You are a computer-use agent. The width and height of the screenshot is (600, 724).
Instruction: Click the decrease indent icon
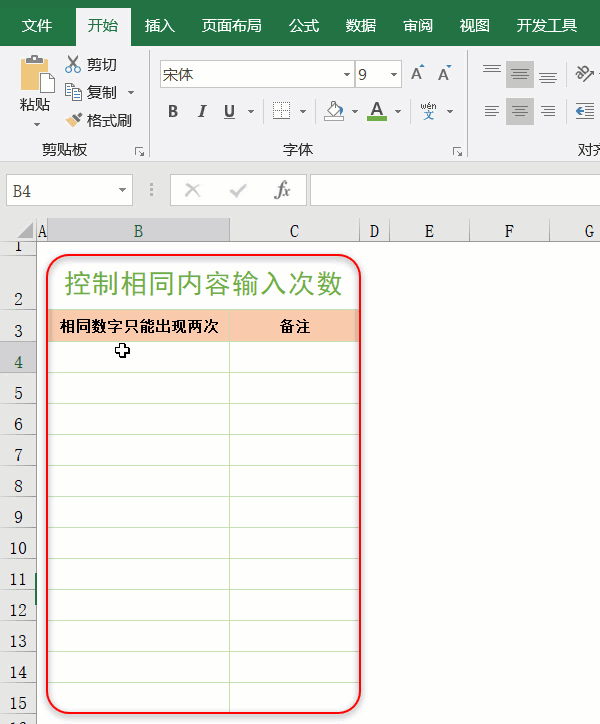[585, 111]
